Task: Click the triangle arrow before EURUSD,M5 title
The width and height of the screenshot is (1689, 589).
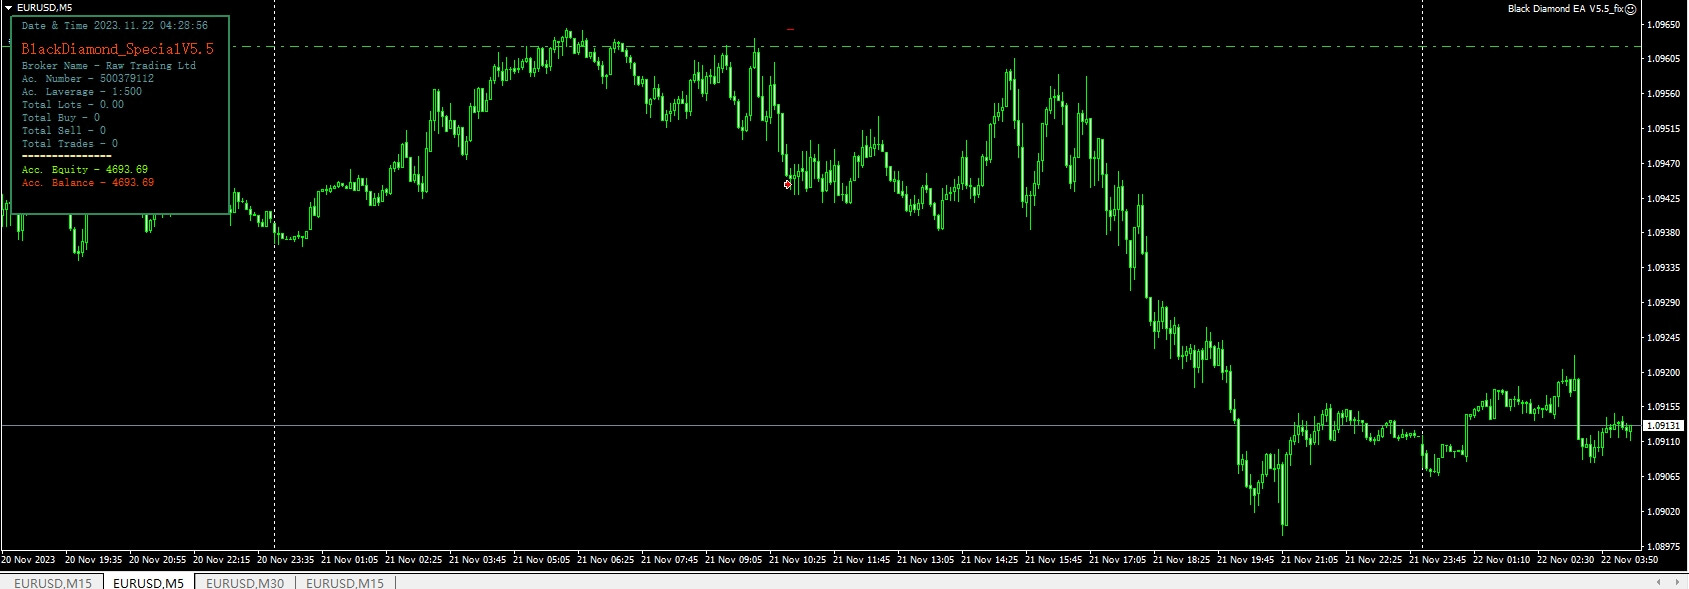Action: [x=9, y=7]
